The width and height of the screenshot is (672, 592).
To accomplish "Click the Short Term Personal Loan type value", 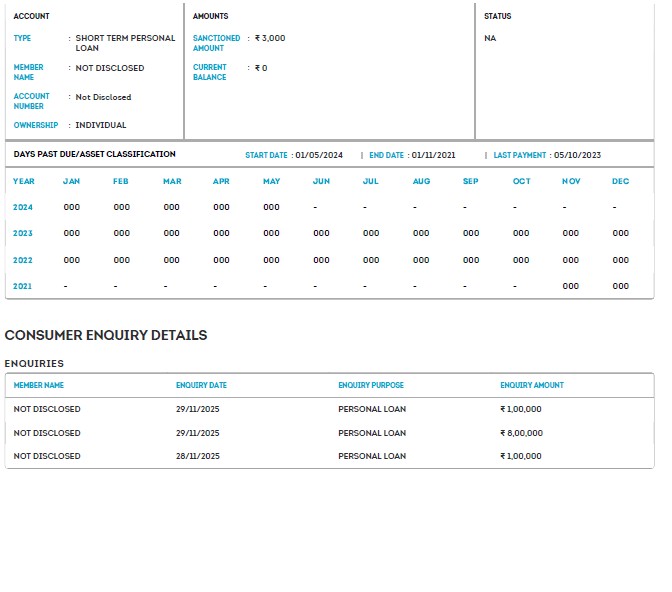I will point(125,43).
